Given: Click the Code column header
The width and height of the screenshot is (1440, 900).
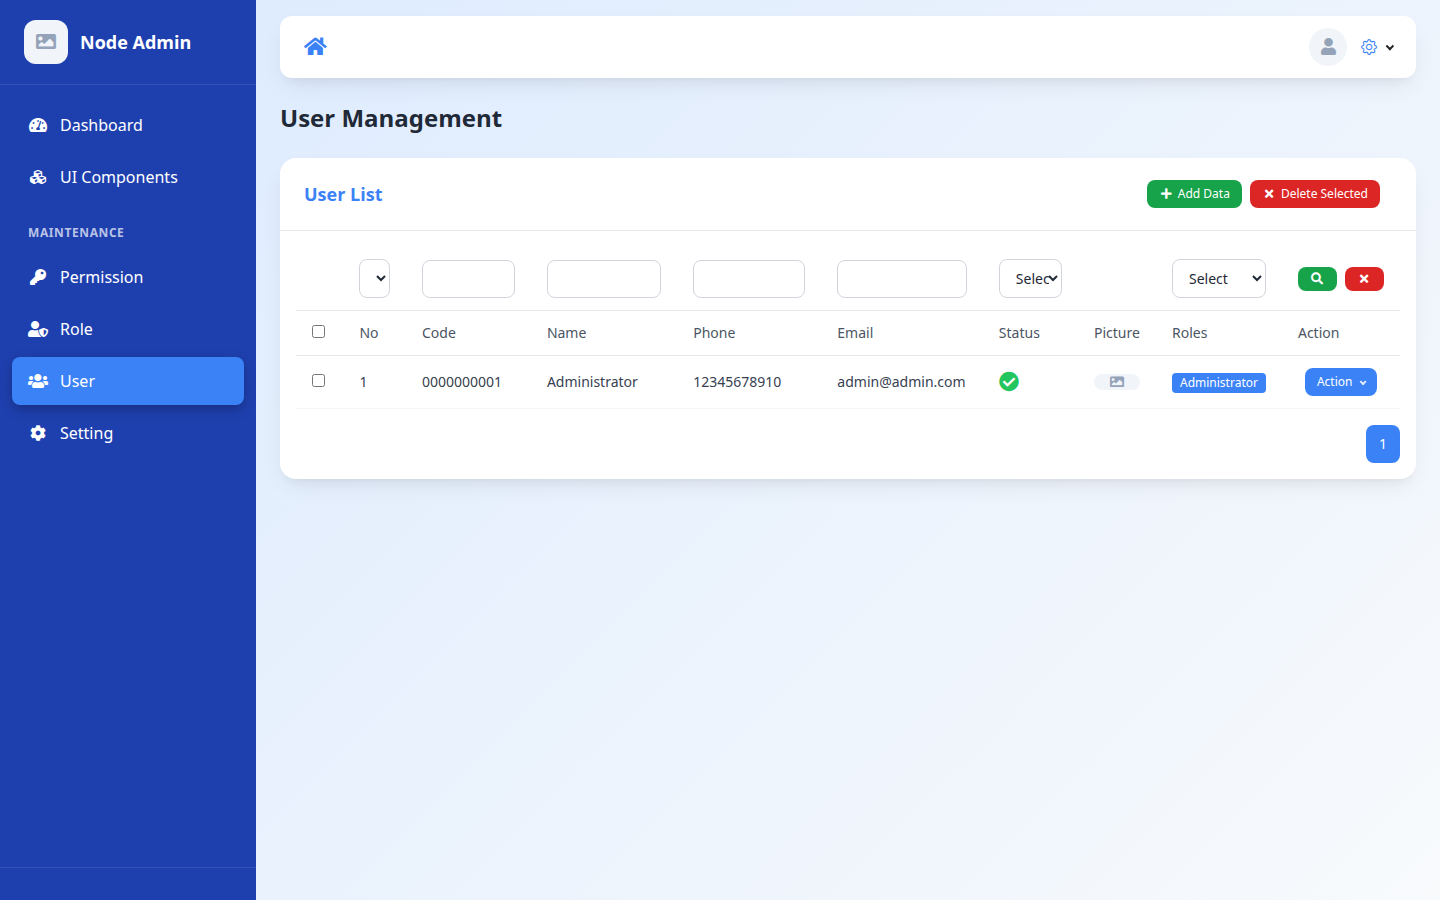Looking at the screenshot, I should tap(439, 333).
